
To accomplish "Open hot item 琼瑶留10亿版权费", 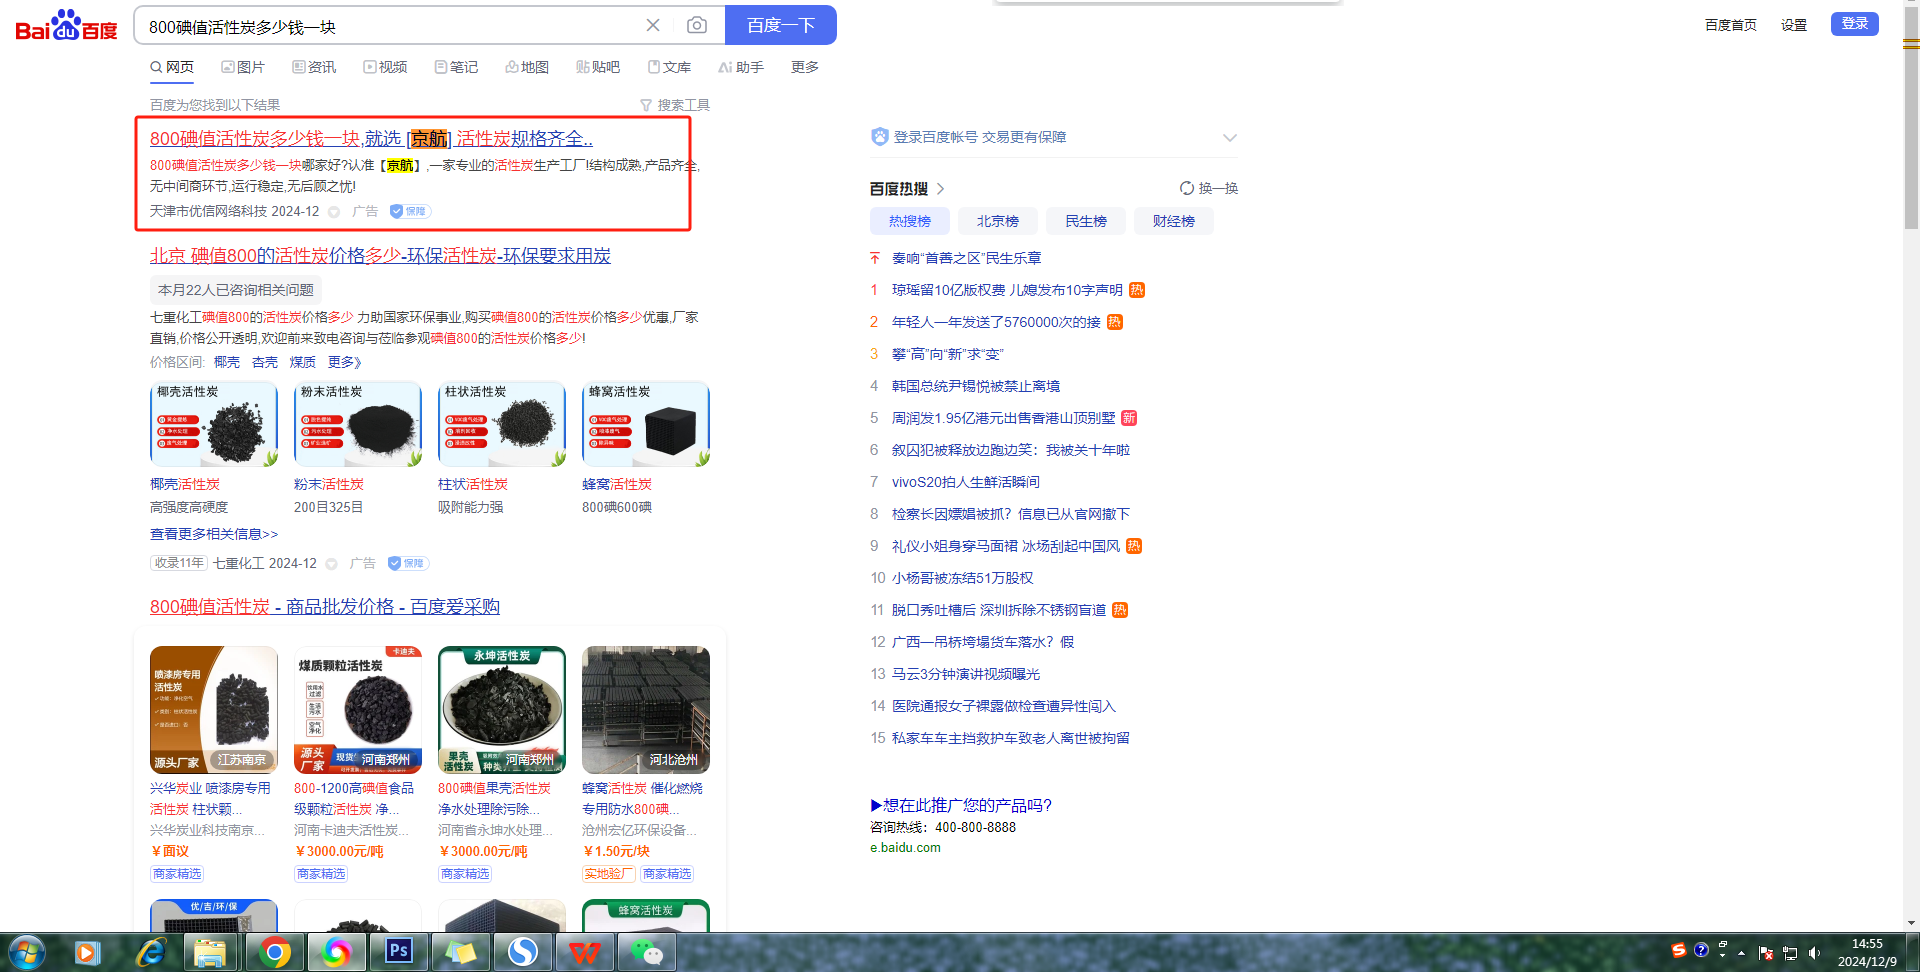I will coord(1007,290).
